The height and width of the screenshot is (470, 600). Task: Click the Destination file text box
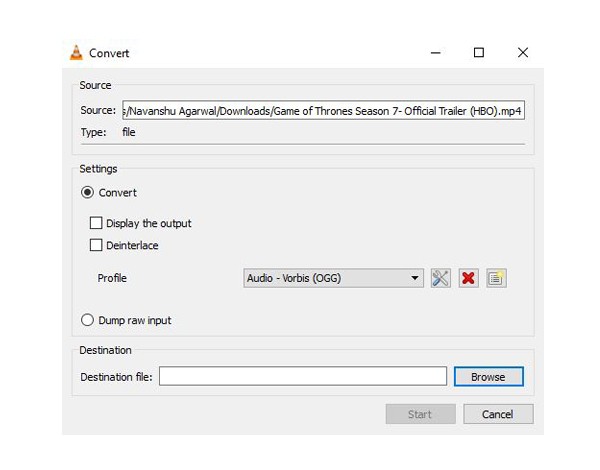point(302,377)
